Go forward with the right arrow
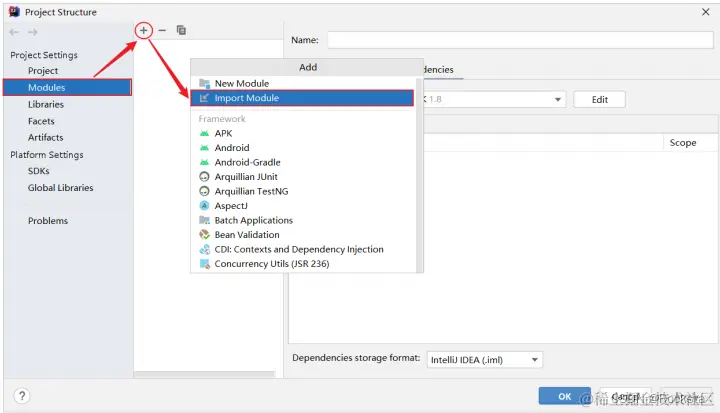The image size is (720, 413). pos(33,32)
